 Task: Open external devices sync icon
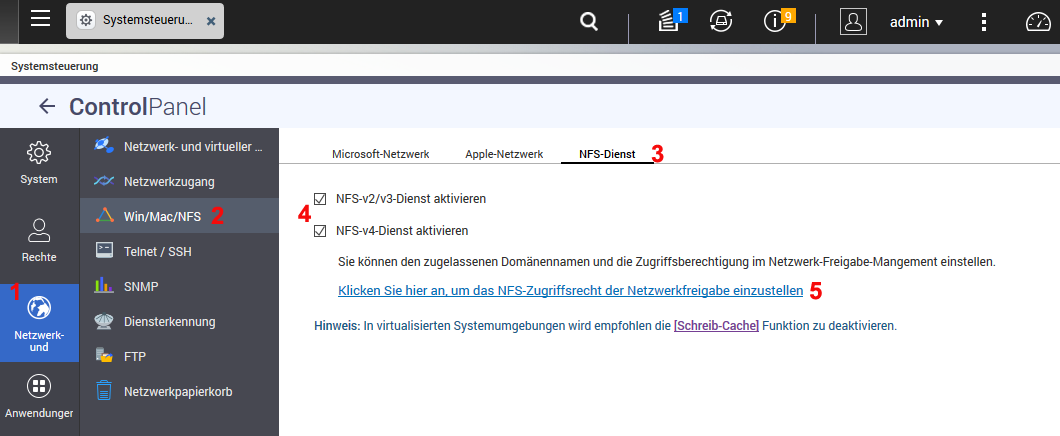721,22
